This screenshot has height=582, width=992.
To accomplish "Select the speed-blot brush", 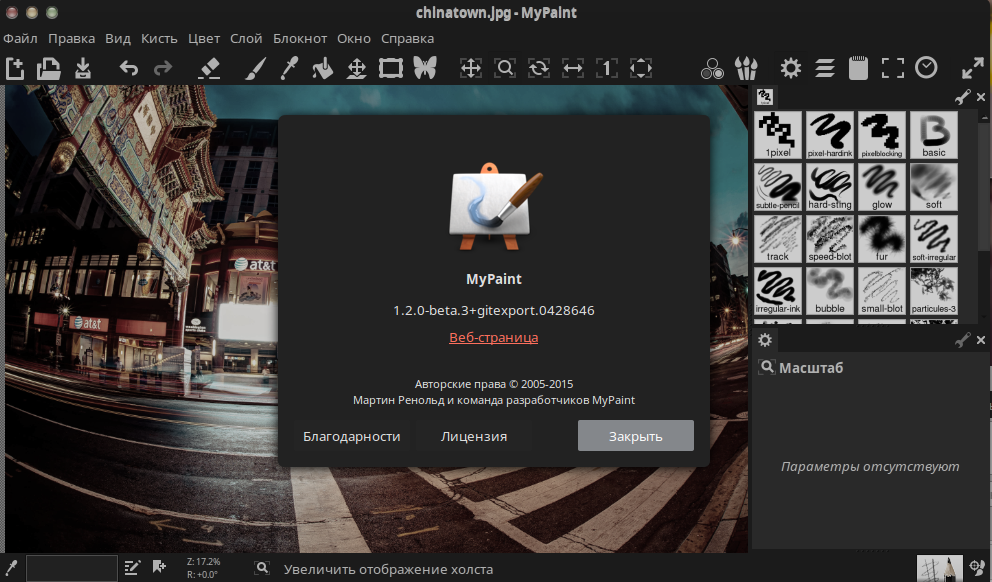I will tap(830, 238).
